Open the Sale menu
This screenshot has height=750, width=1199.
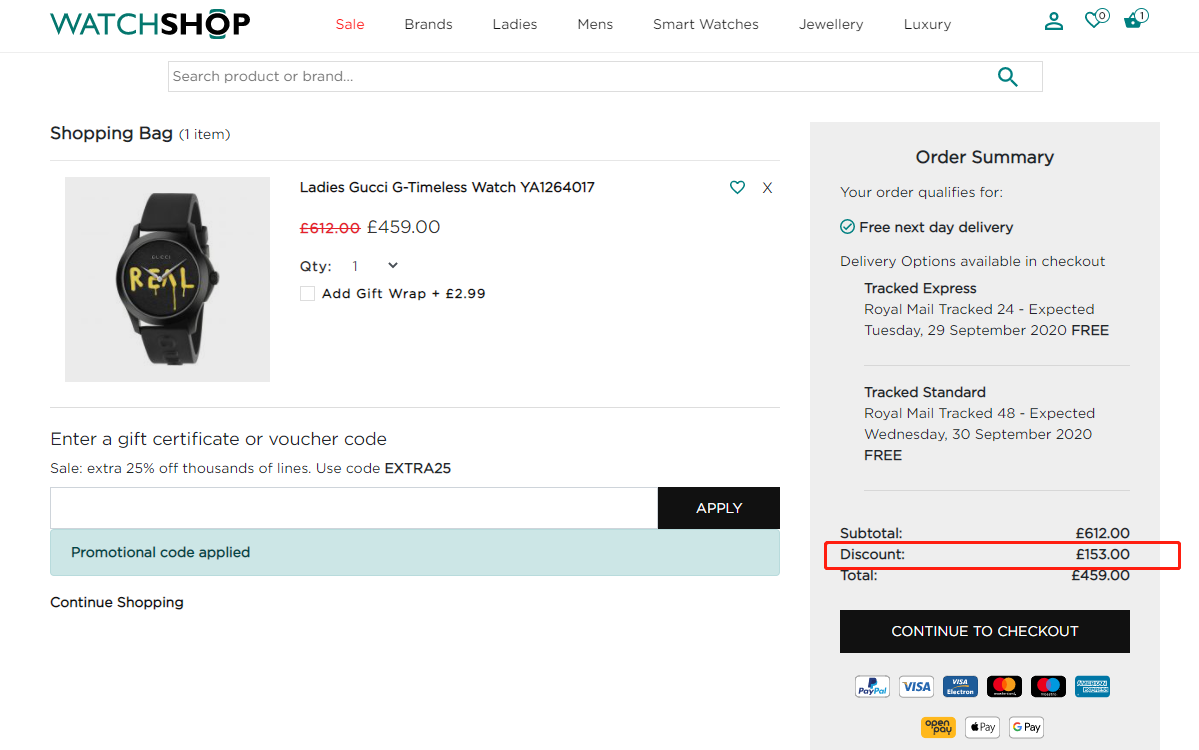click(349, 24)
